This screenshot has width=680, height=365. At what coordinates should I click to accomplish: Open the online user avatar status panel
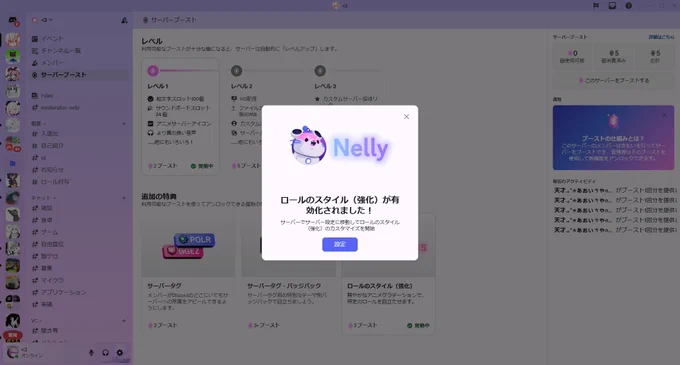pyautogui.click(x=13, y=352)
